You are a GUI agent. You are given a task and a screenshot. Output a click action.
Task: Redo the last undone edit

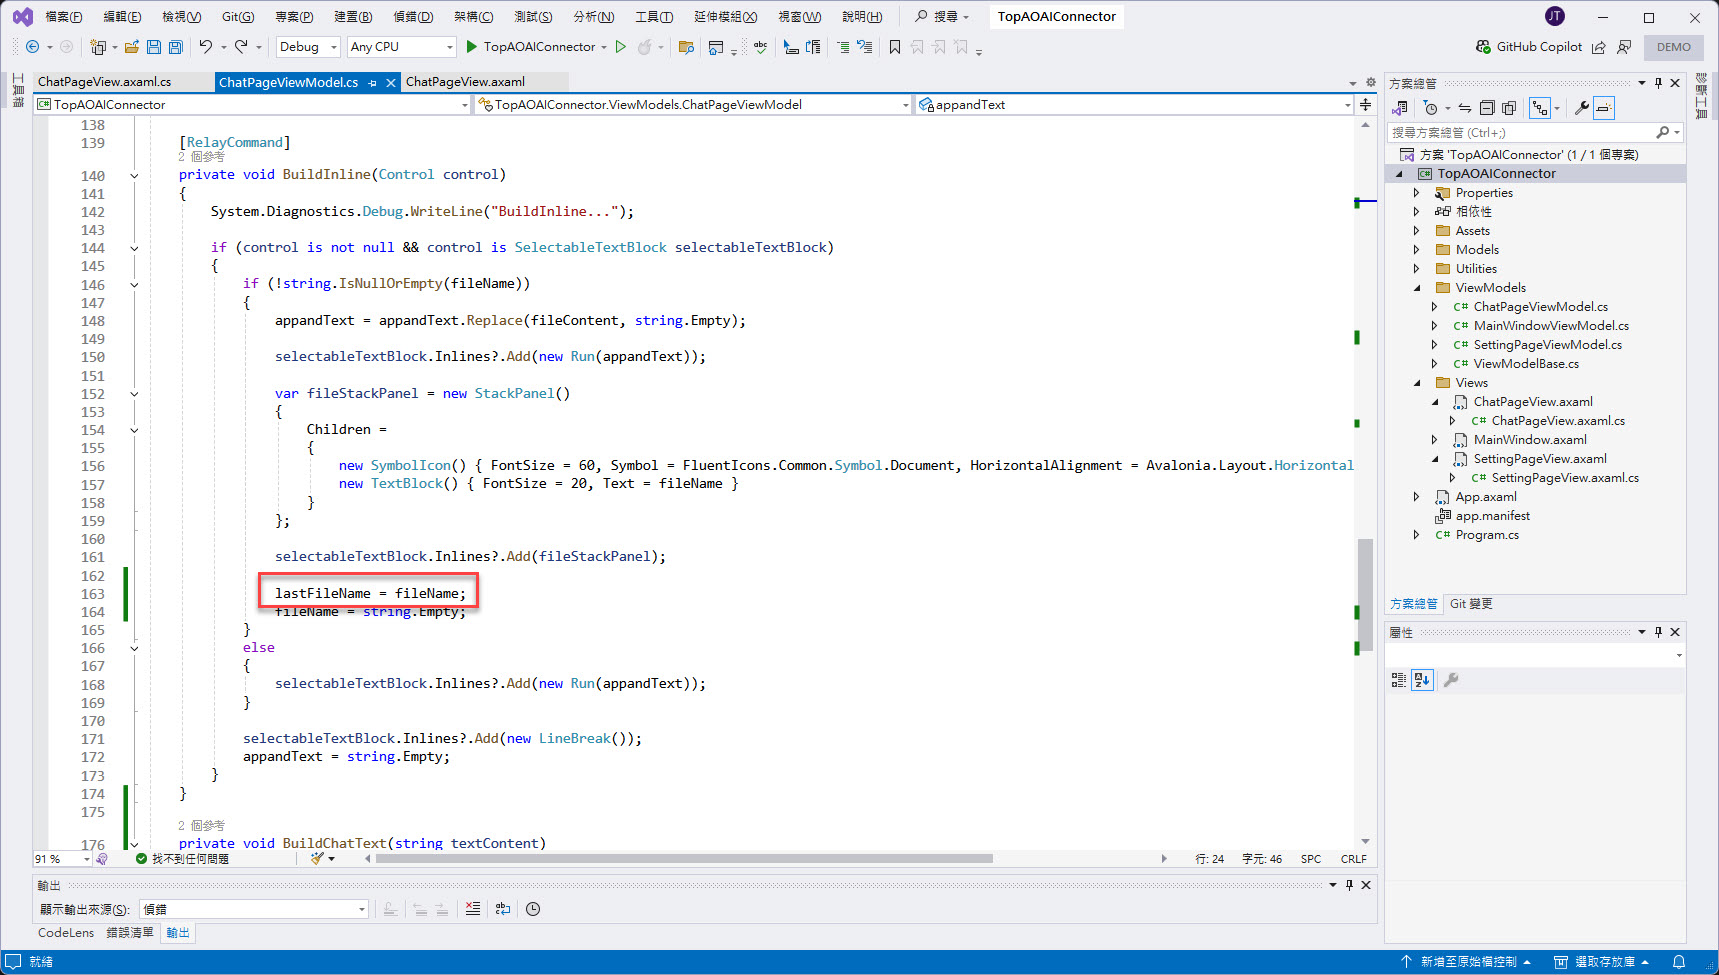point(241,47)
